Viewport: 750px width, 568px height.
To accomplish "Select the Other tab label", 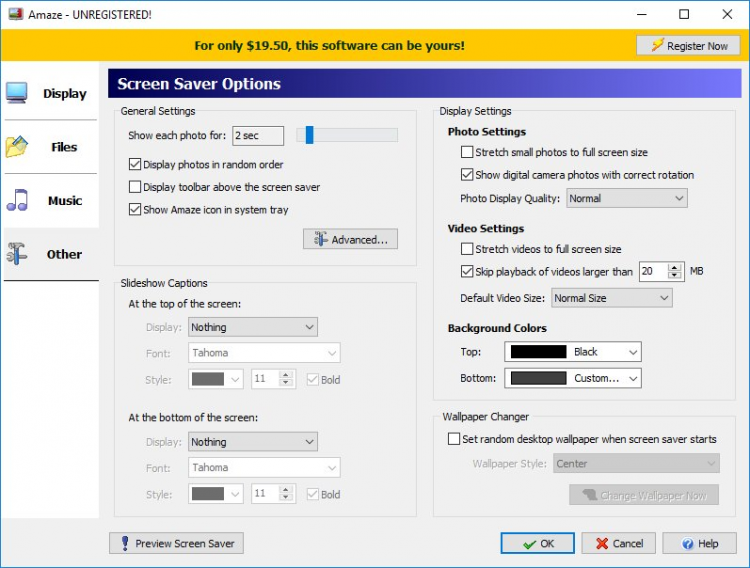I will [64, 254].
